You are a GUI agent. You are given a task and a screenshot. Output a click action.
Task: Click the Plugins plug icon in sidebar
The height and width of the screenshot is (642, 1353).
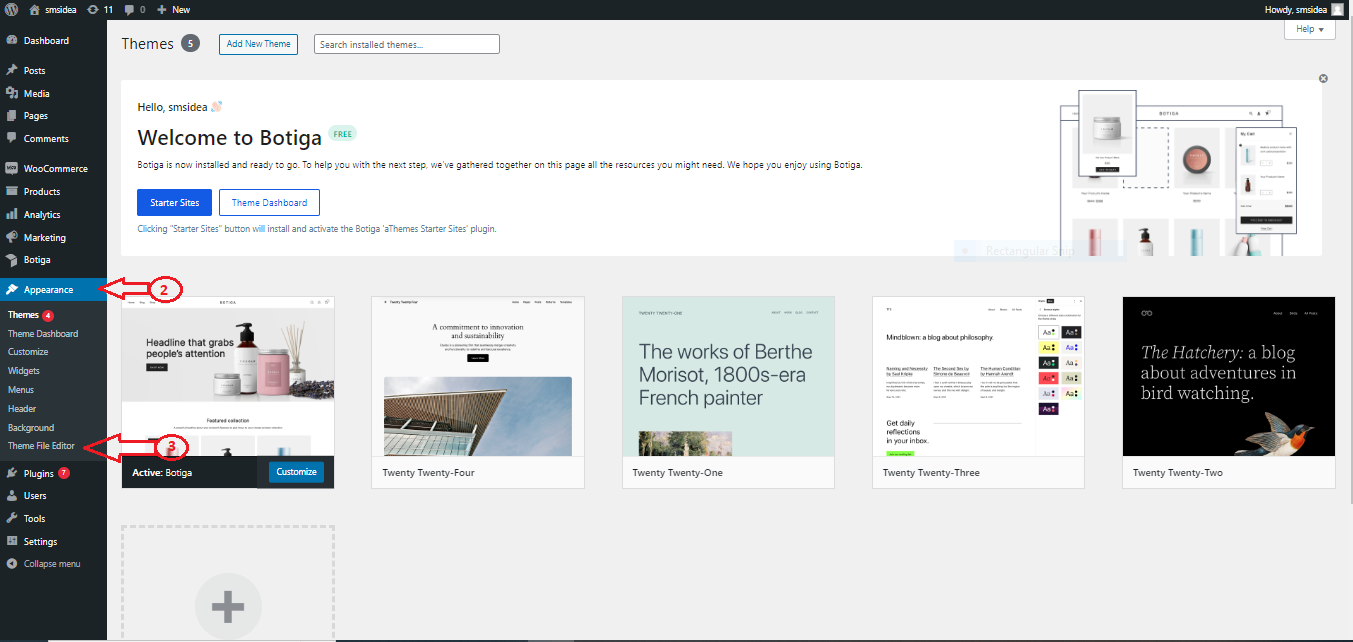[x=11, y=473]
